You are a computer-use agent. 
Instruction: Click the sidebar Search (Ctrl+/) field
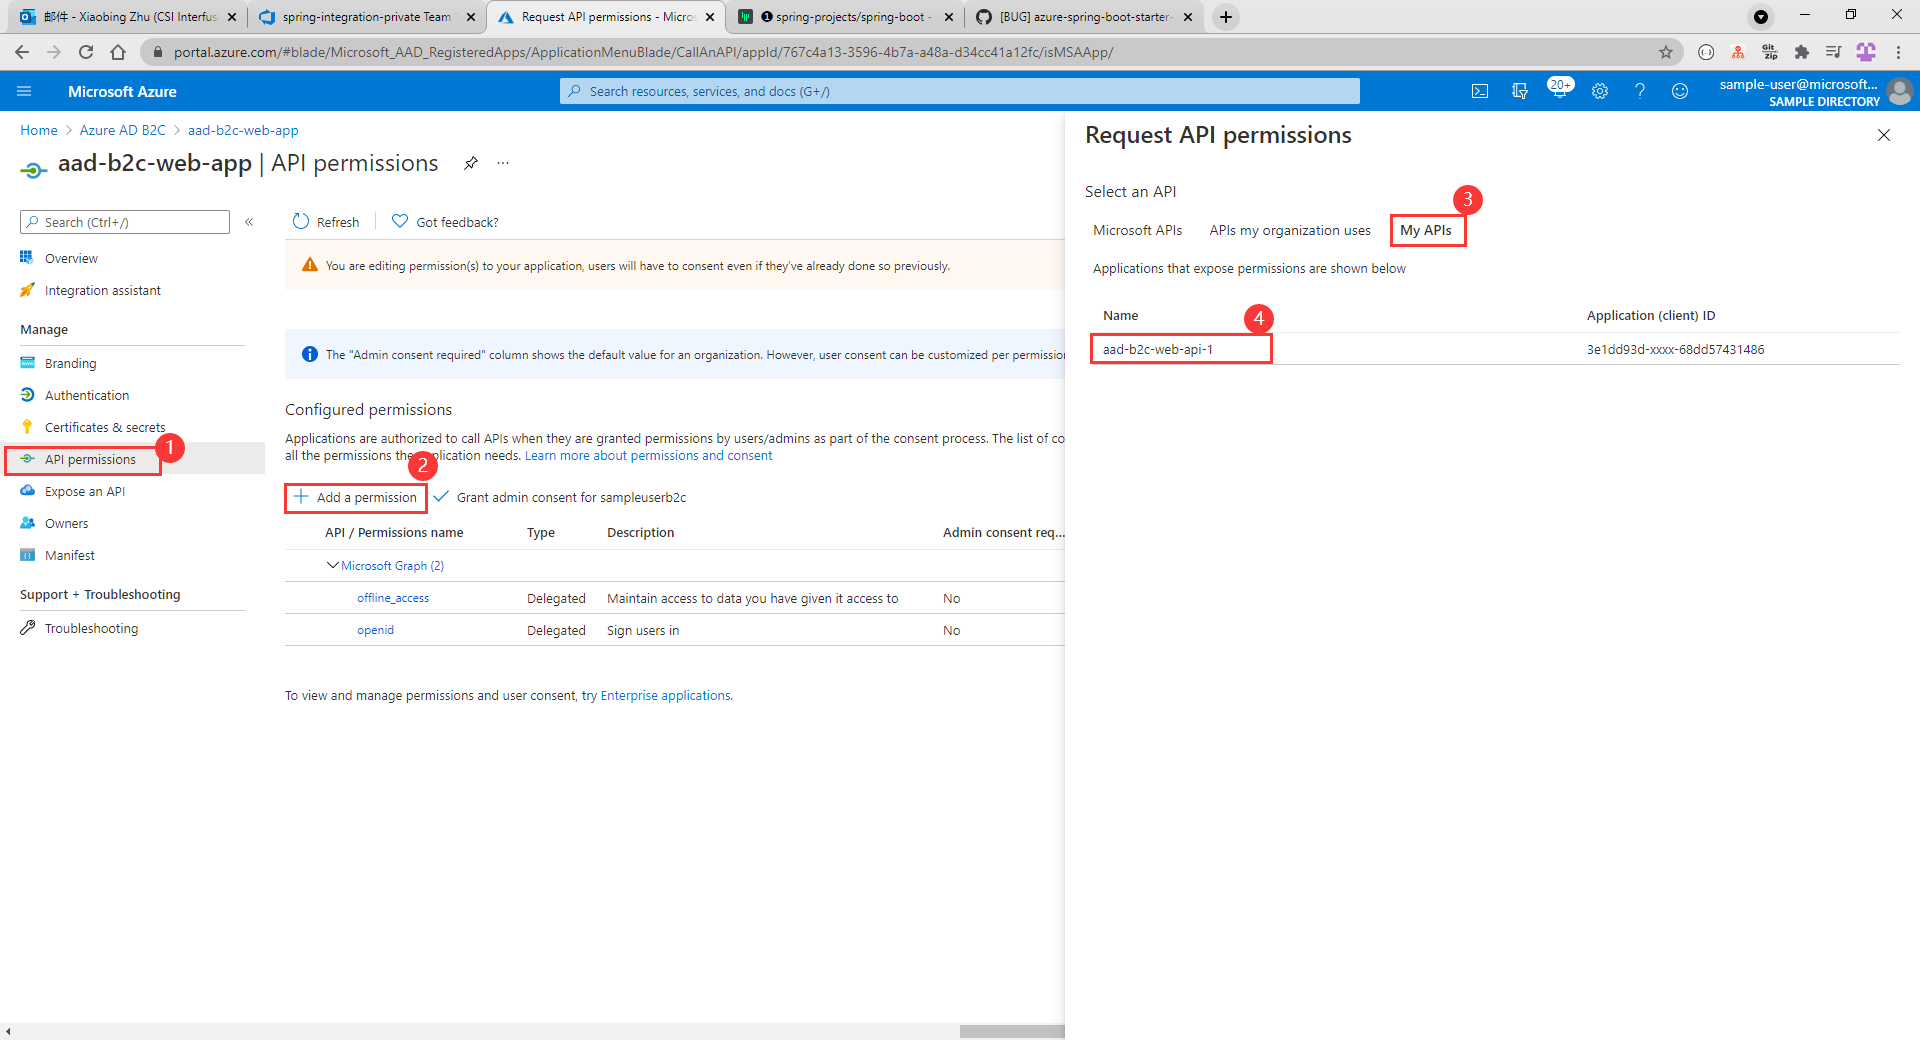[x=125, y=222]
